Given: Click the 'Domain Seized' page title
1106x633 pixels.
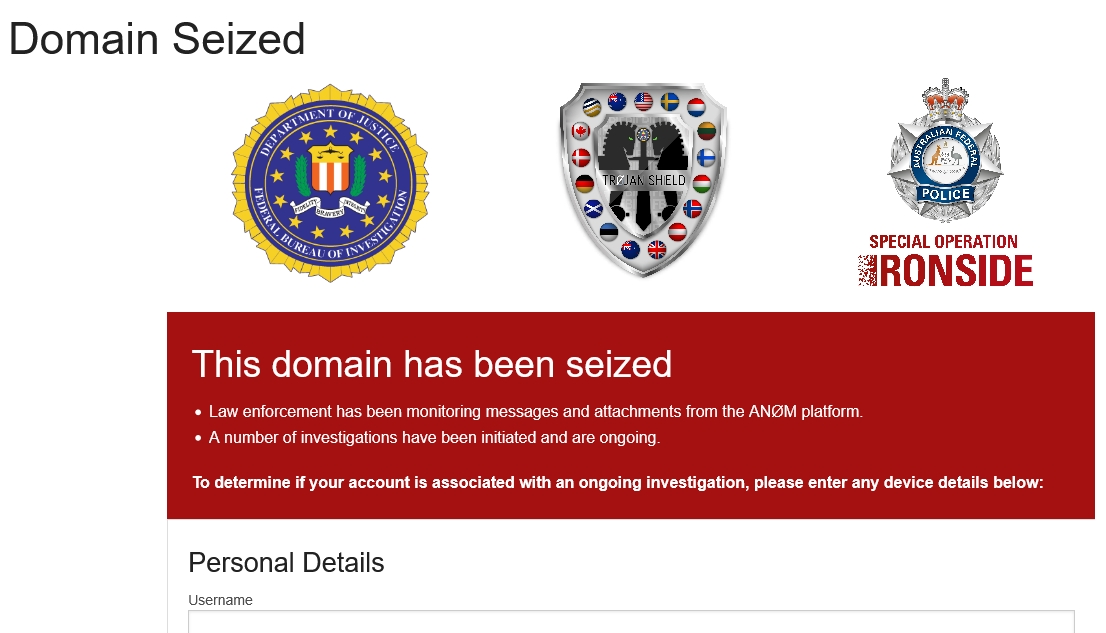Looking at the screenshot, I should point(157,39).
